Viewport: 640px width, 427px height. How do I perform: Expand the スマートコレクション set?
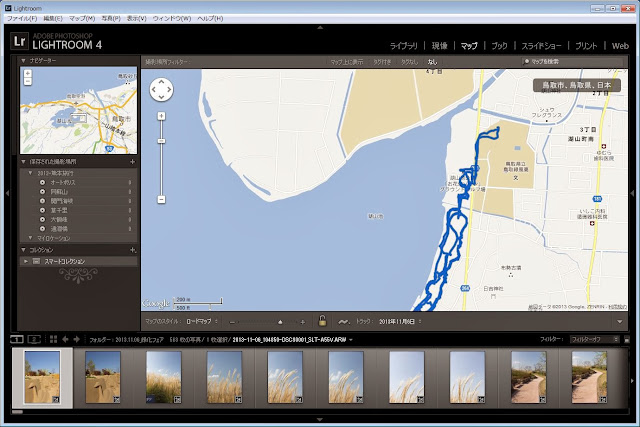(x=26, y=261)
